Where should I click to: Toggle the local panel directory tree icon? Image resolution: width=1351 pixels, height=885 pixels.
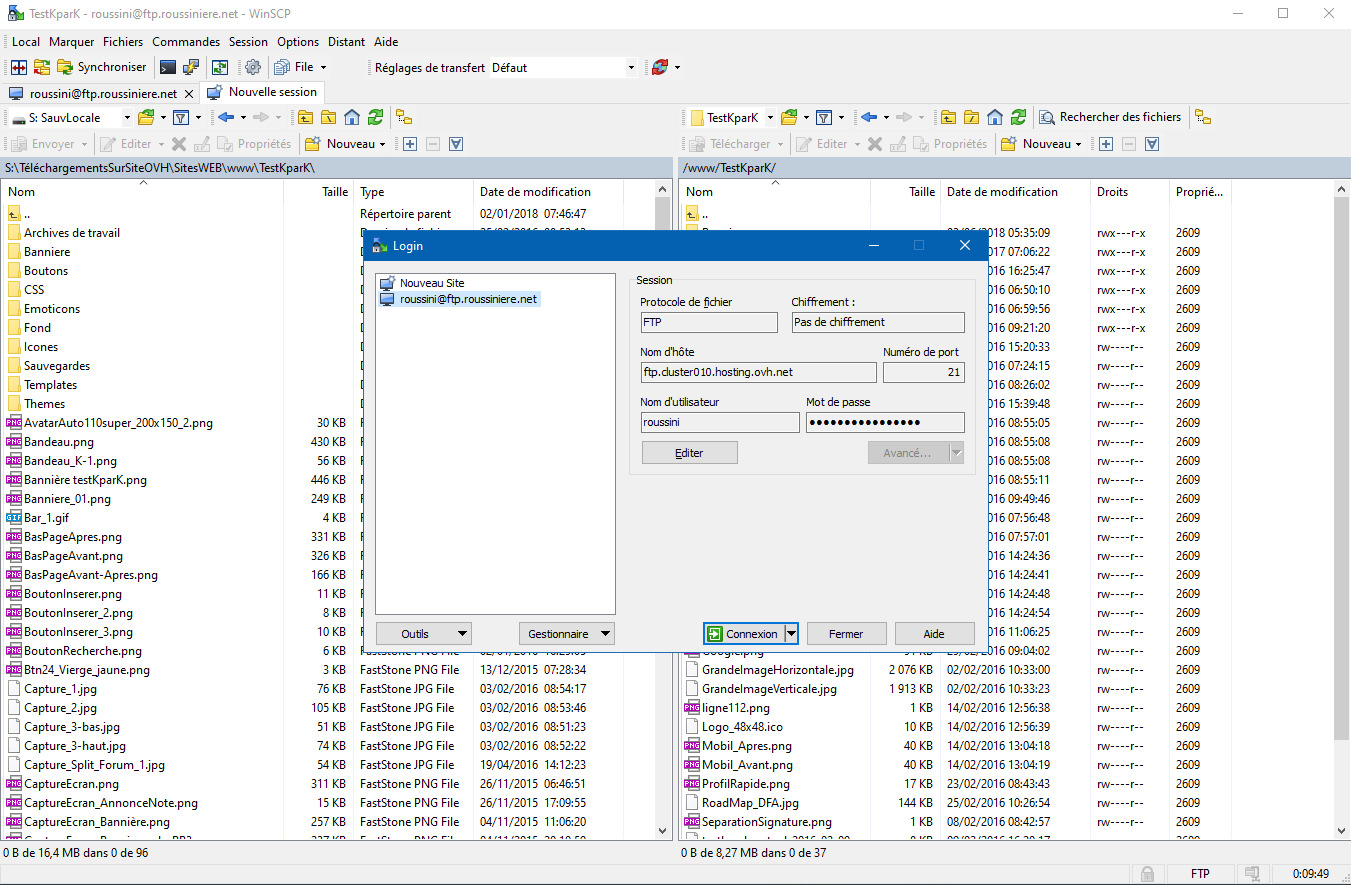point(404,117)
